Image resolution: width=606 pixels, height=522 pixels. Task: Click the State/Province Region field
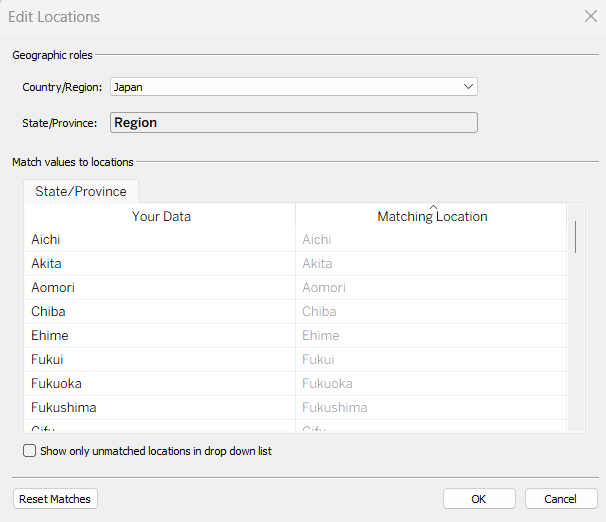coord(293,123)
